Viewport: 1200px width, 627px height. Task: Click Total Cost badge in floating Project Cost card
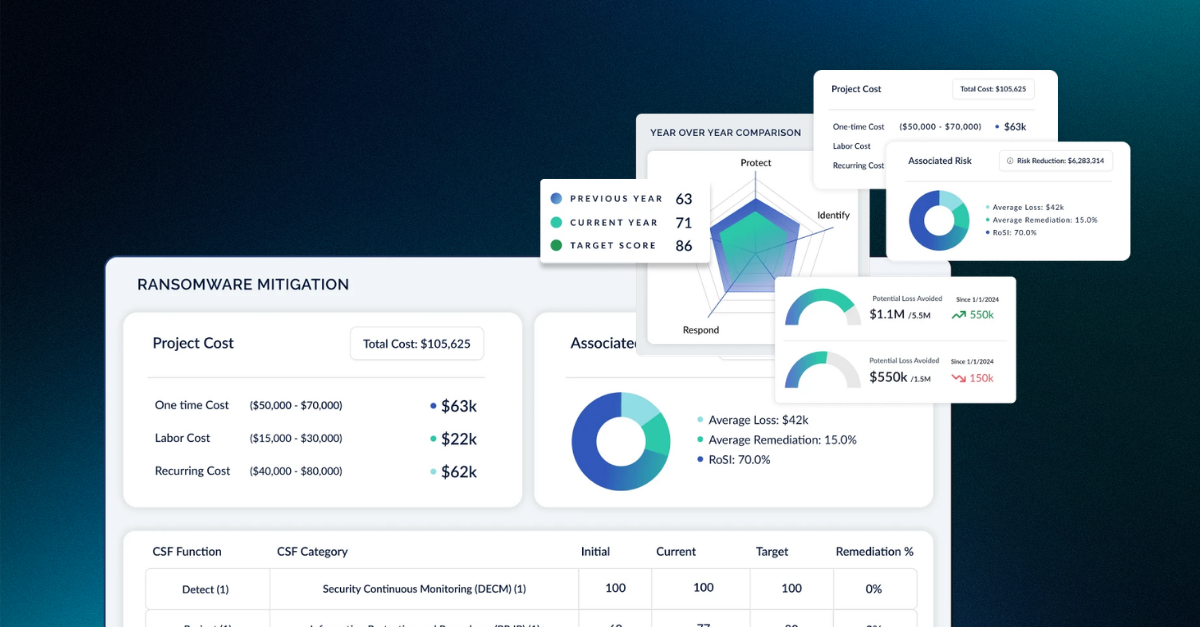[x=993, y=89]
